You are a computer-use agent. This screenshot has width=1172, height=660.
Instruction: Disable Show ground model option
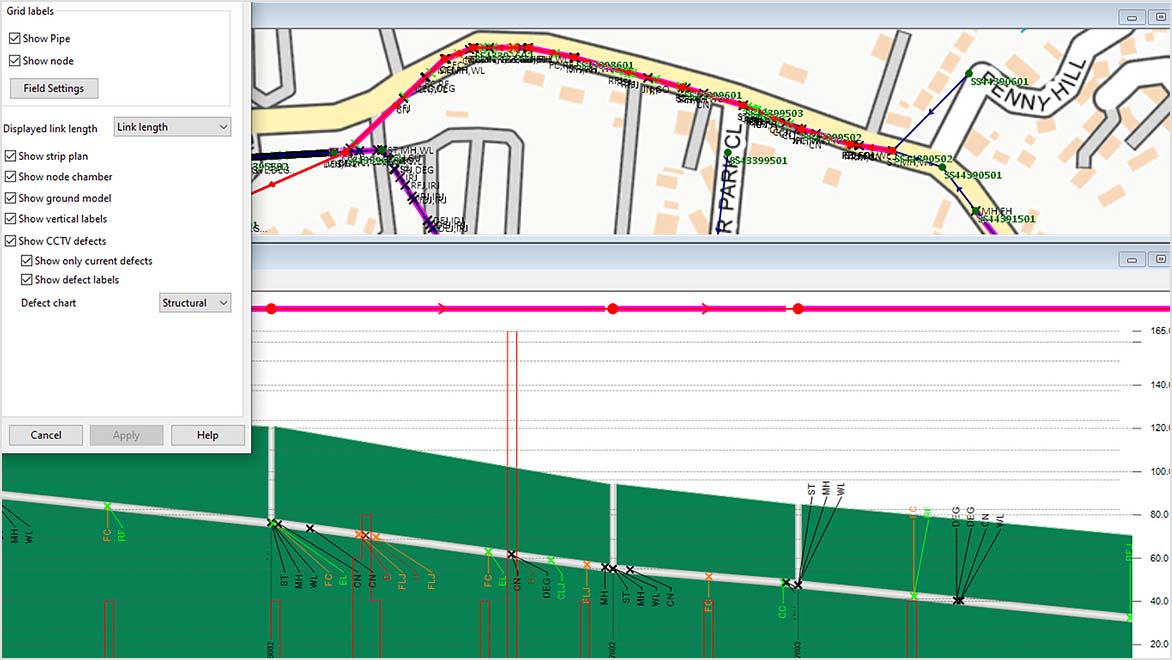(x=10, y=199)
